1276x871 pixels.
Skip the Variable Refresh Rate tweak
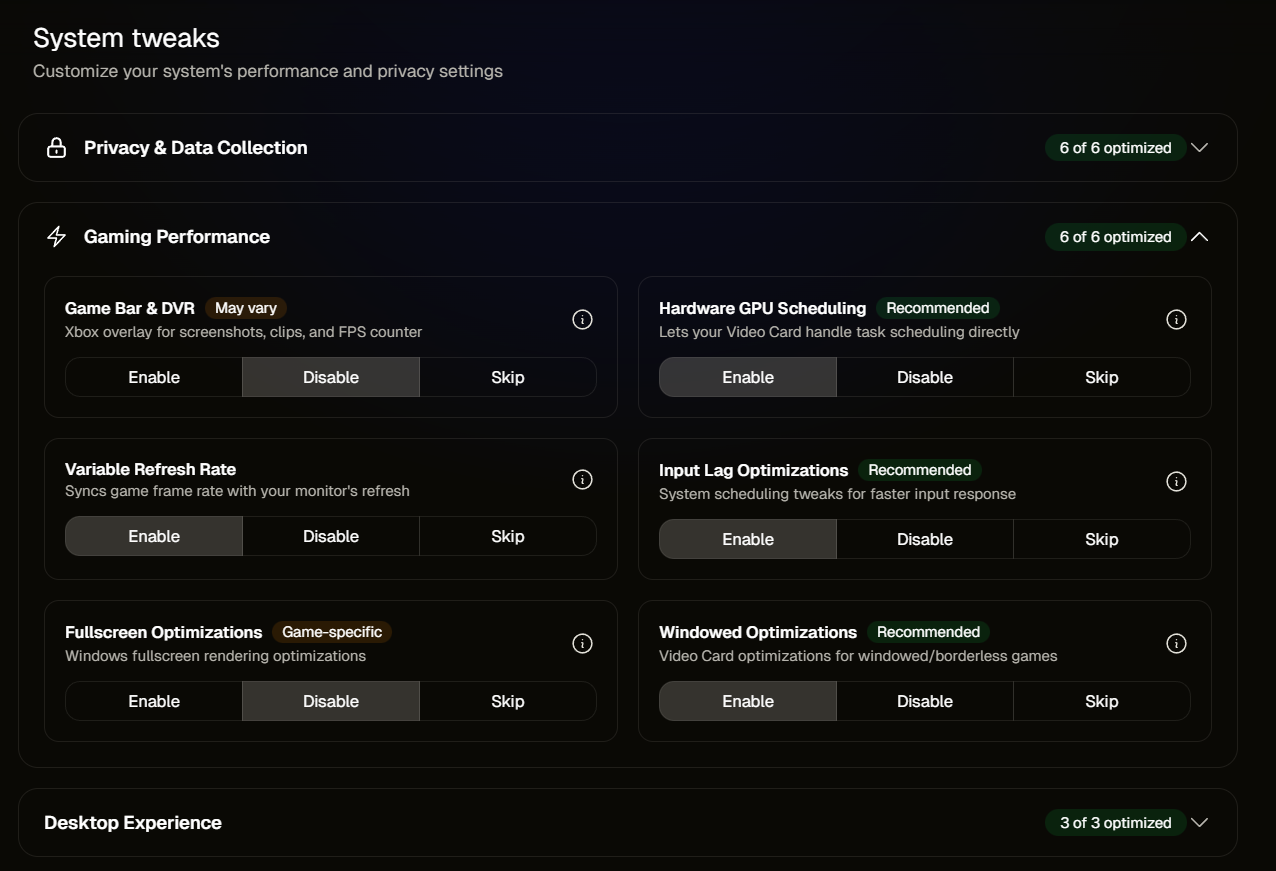pos(507,536)
